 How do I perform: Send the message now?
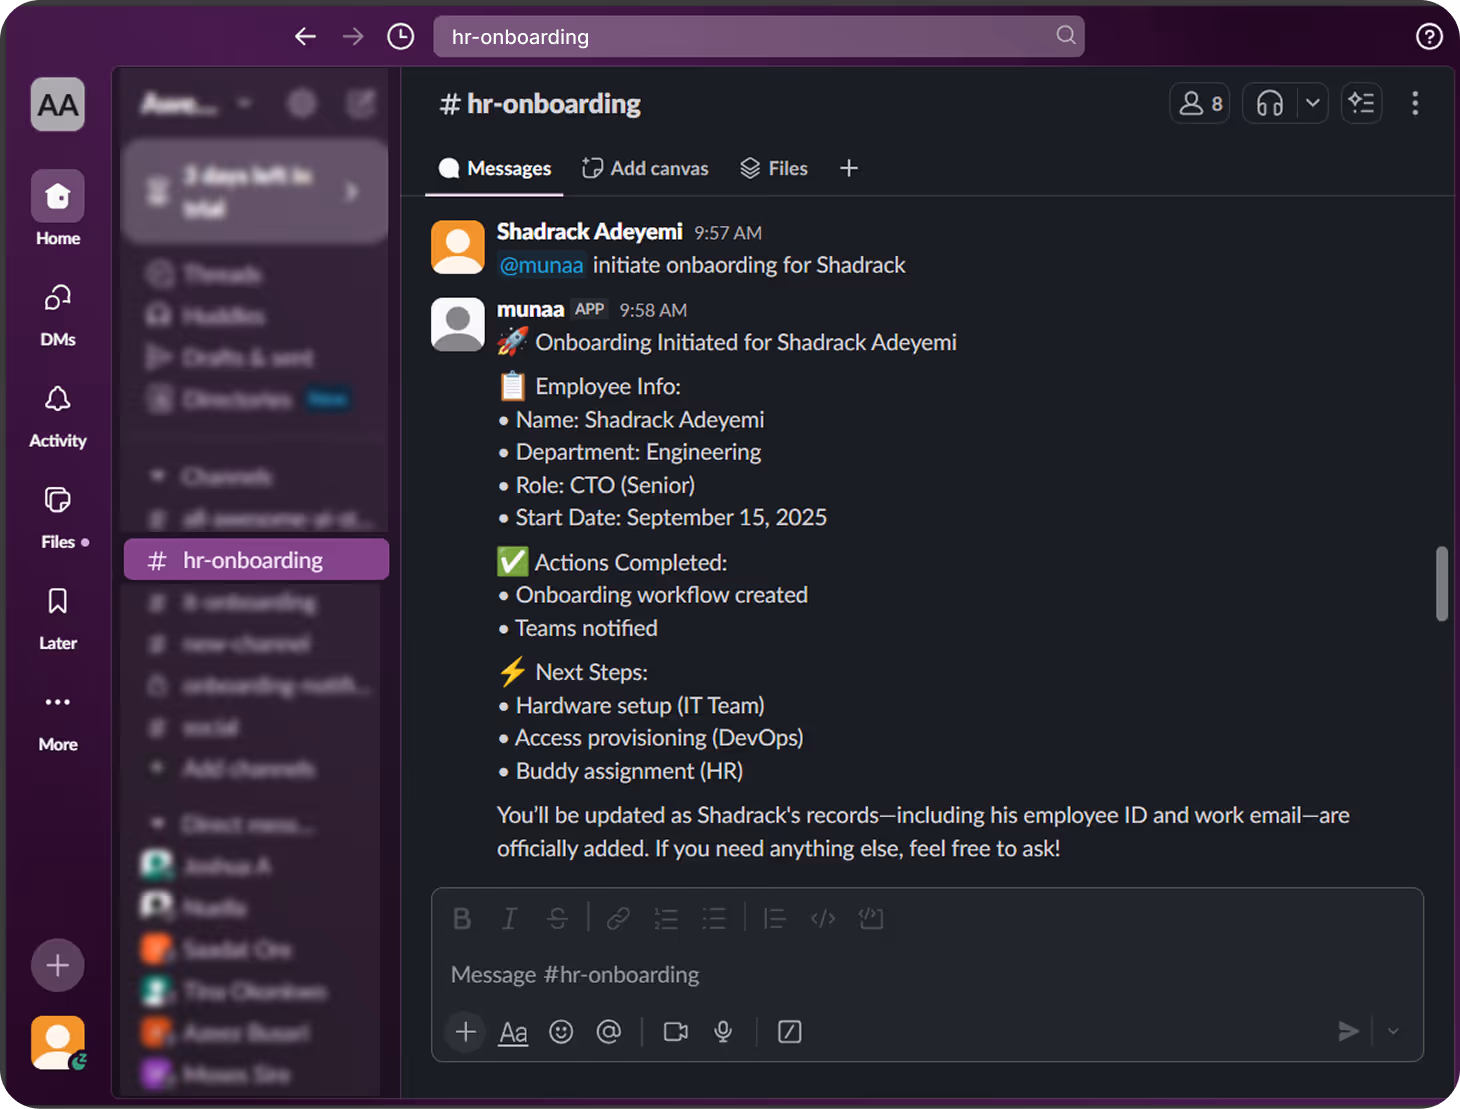click(x=1348, y=1031)
